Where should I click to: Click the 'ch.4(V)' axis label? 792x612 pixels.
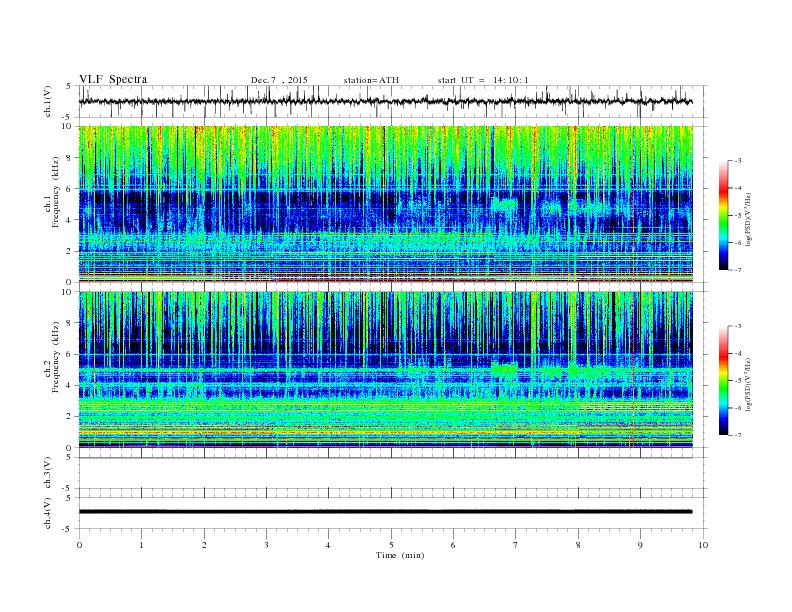48,513
